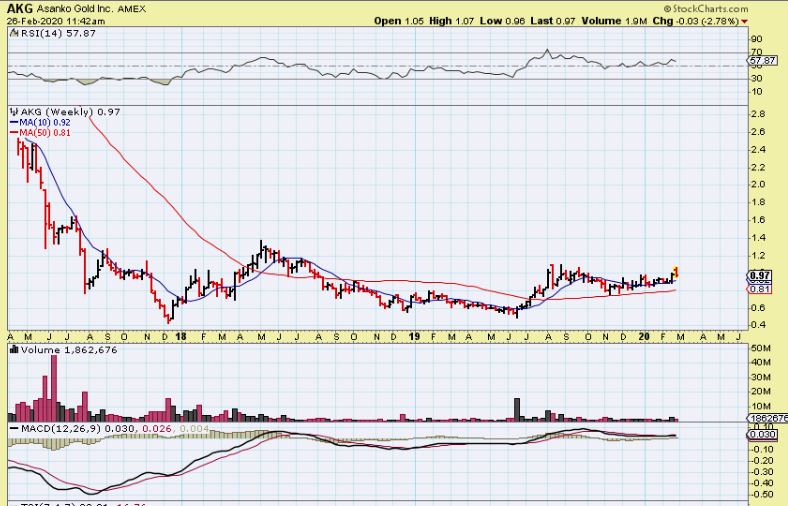
Task: Click the 57.87 RSI value tag on axis
Action: tap(762, 60)
